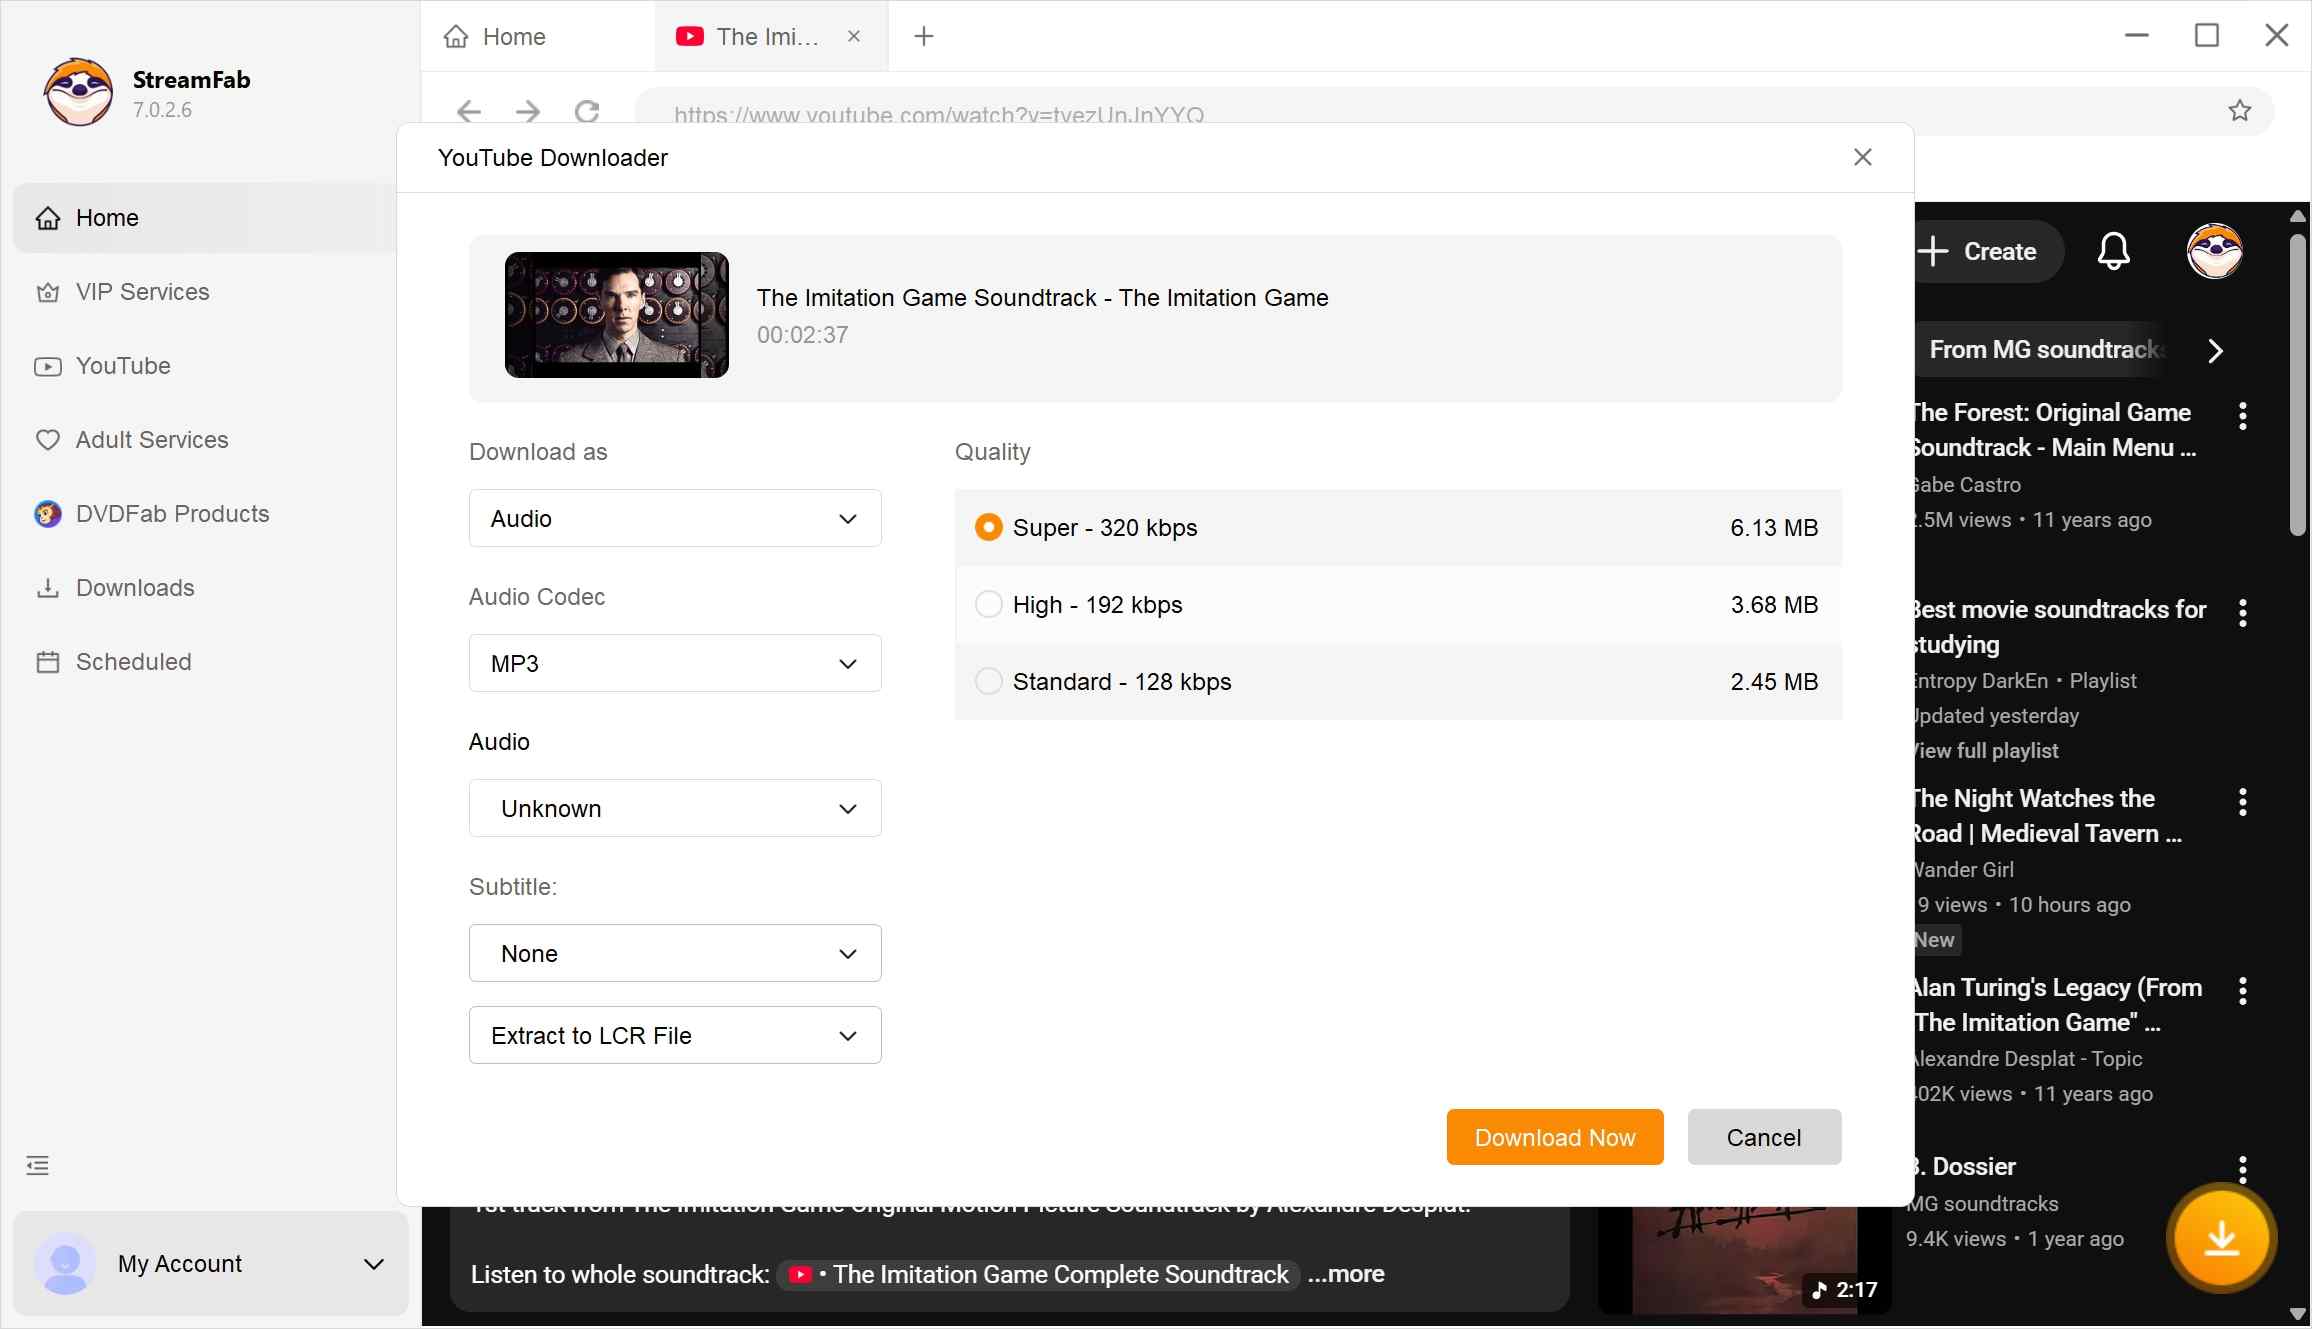Click the StreamFab 7.0.2.6 version text
Image resolution: width=2312 pixels, height=1329 pixels.
point(162,110)
